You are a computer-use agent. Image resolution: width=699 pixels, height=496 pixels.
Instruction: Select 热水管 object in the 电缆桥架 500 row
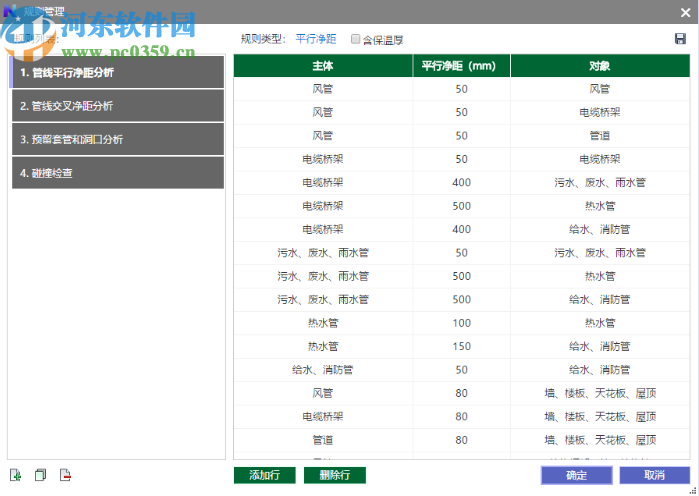click(600, 206)
